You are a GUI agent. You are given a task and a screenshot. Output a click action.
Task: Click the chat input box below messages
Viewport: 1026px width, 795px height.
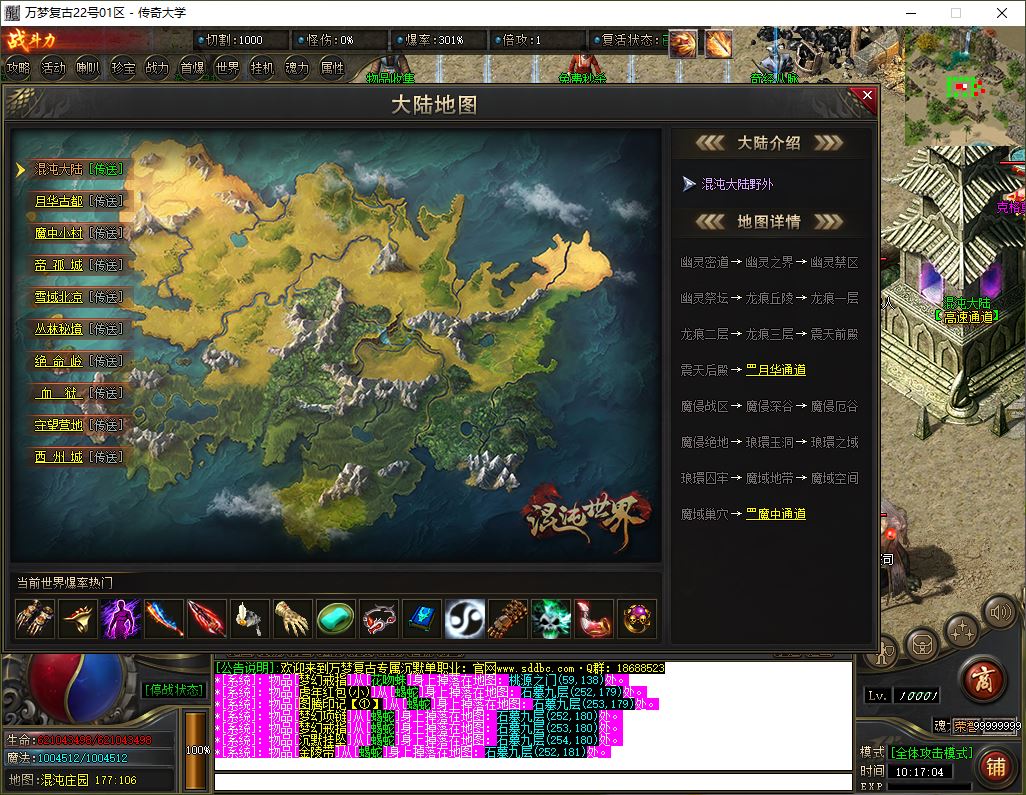coord(533,781)
